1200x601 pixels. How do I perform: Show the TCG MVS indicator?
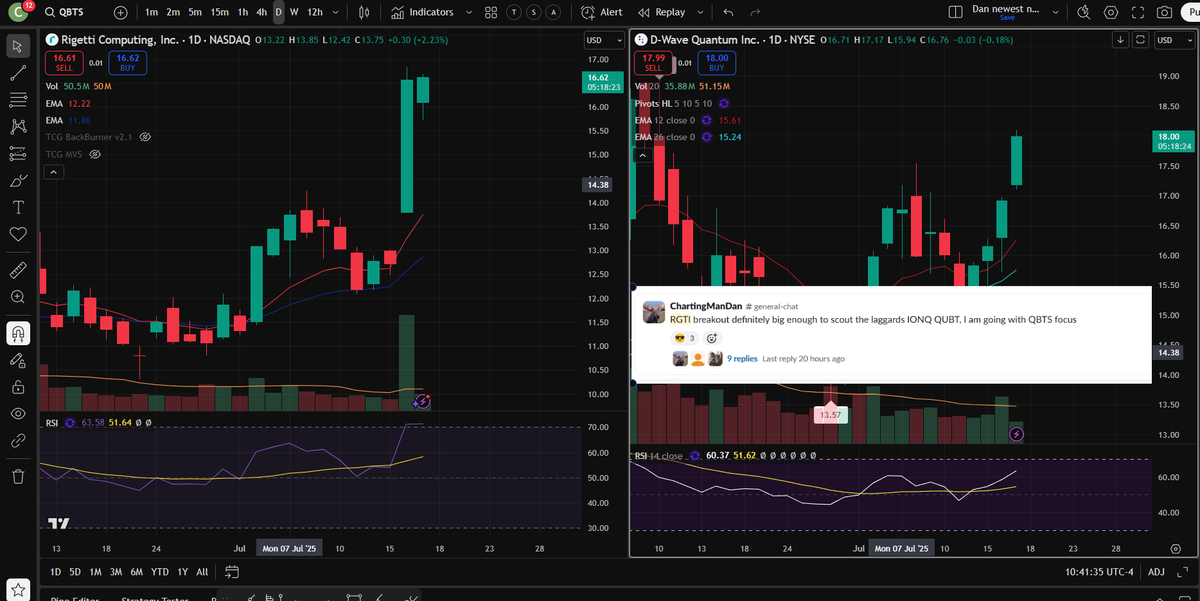pyautogui.click(x=96, y=154)
